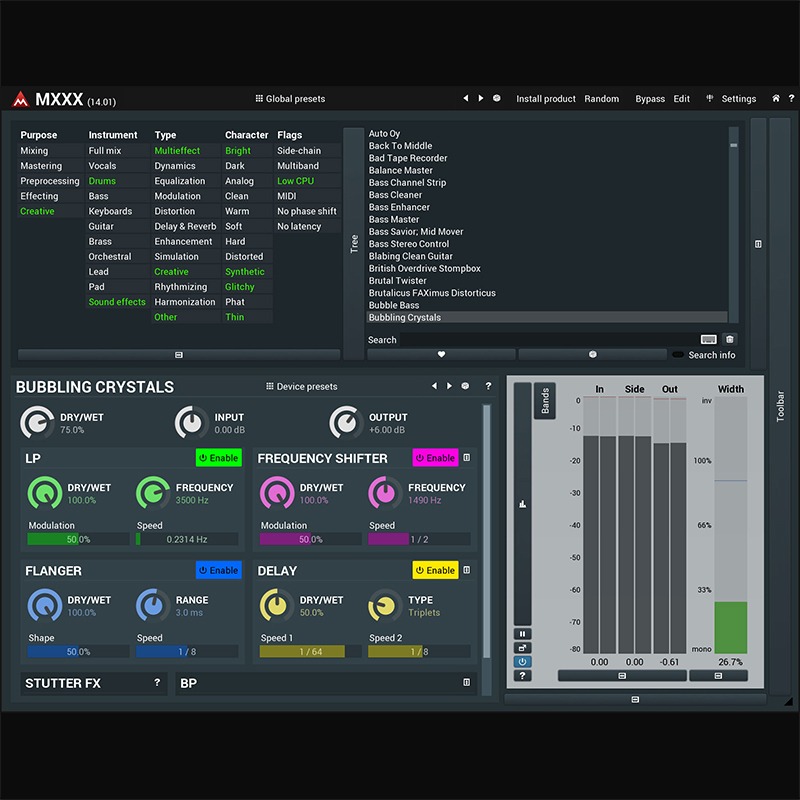Collapse the preset browser side bar

click(x=758, y=244)
